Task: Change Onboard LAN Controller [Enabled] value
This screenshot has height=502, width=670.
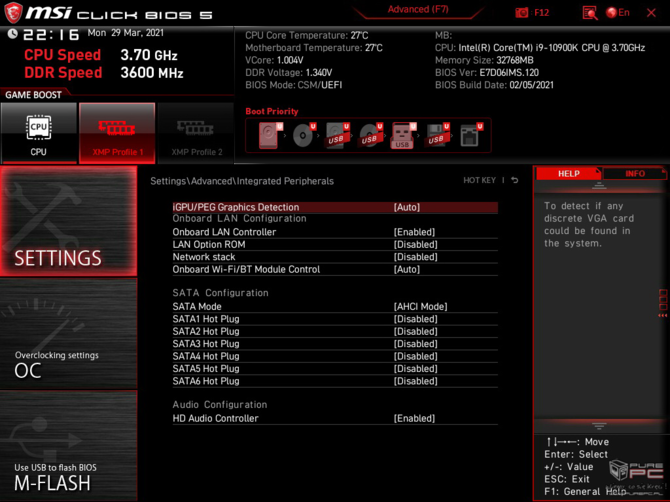Action: [x=414, y=232]
